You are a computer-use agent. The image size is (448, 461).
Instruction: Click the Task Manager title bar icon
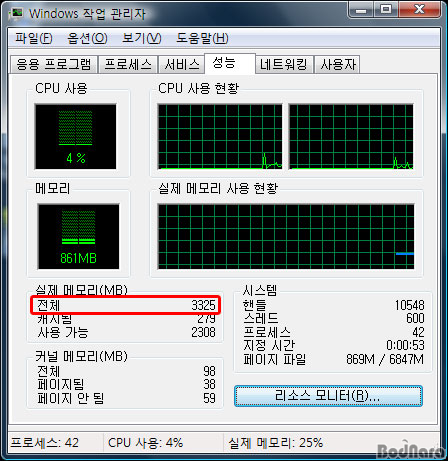17,13
